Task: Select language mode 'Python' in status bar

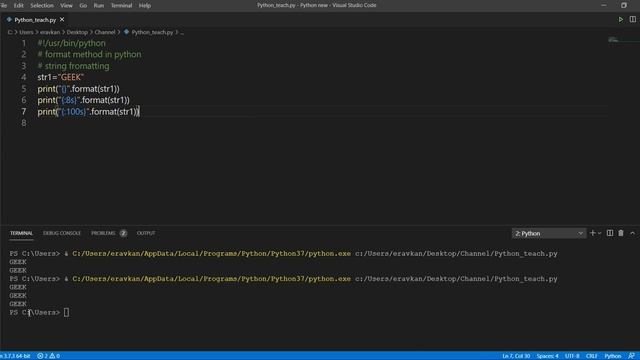Action: (612, 356)
